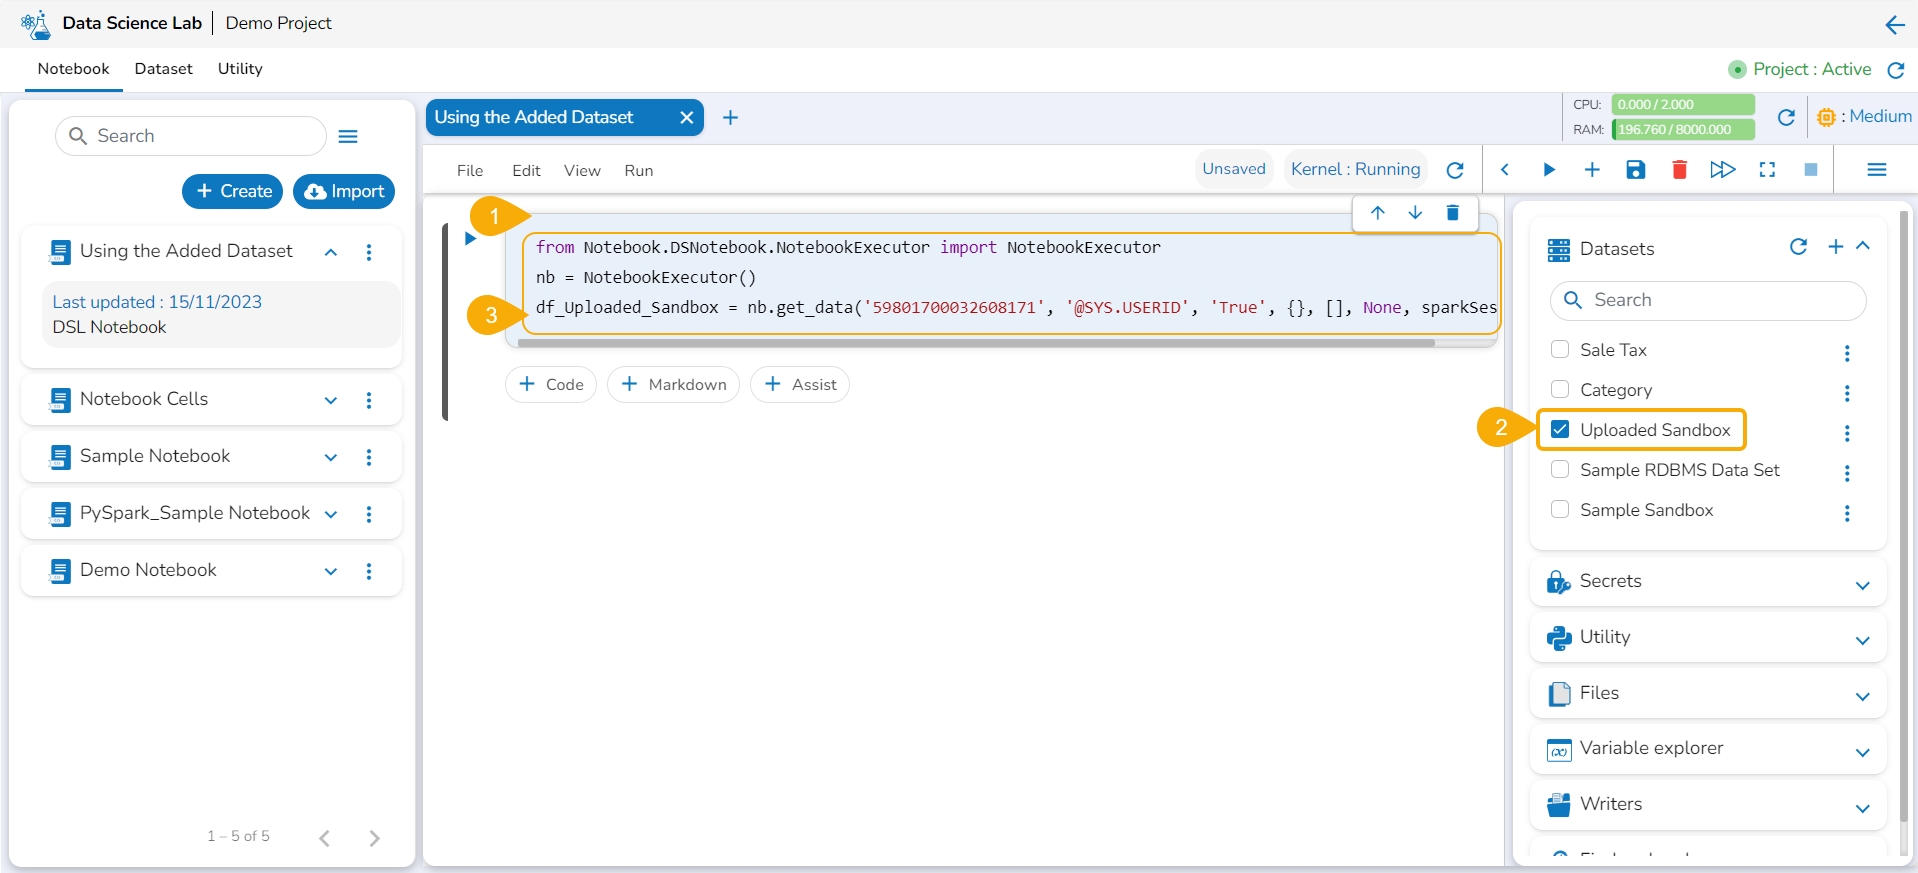Click the Create notebook button

pos(233,191)
